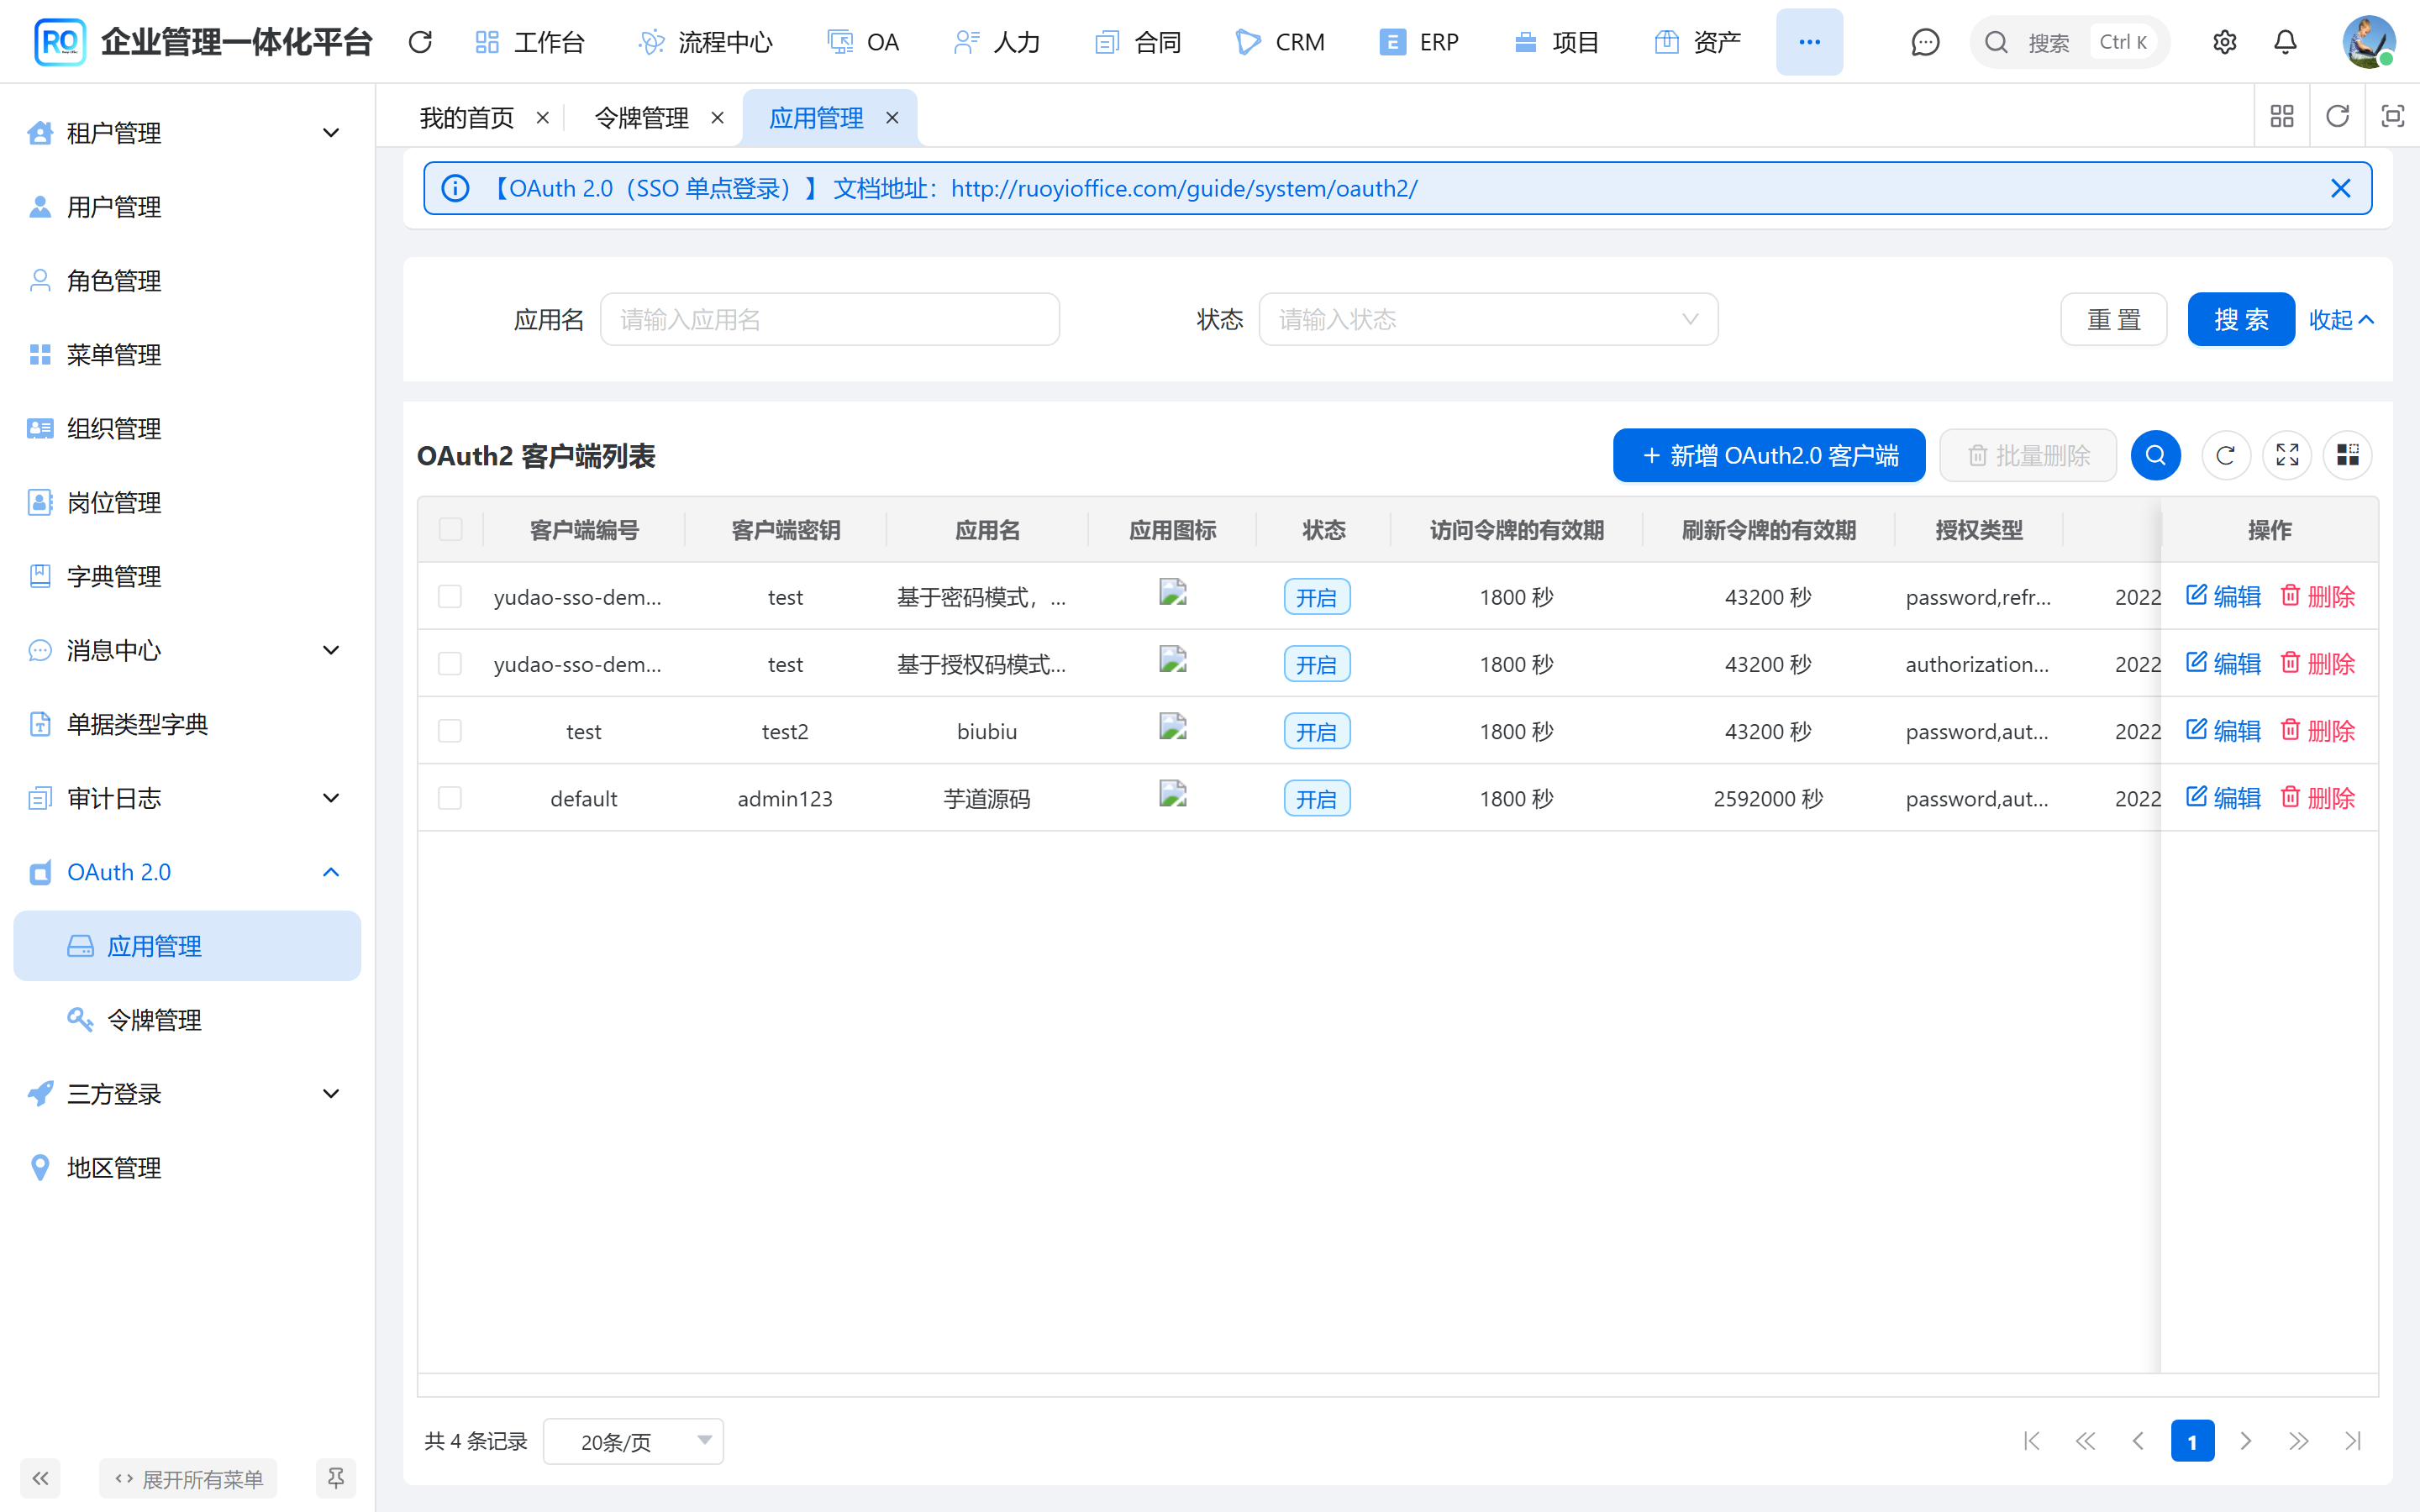The width and height of the screenshot is (2420, 1512).
Task: Delete the default client row
Action: click(x=2317, y=797)
